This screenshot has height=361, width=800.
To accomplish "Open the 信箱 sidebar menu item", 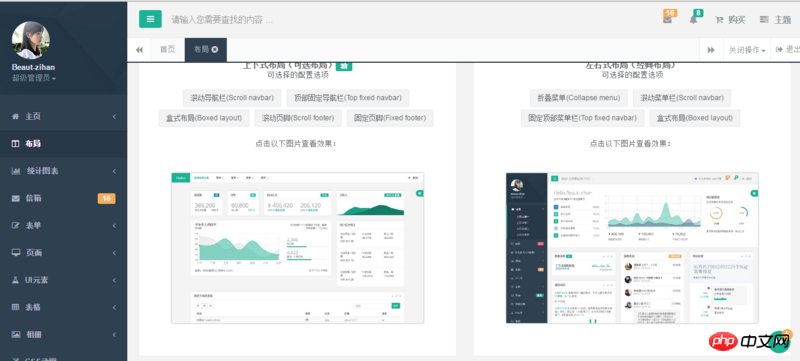I will click(x=63, y=198).
